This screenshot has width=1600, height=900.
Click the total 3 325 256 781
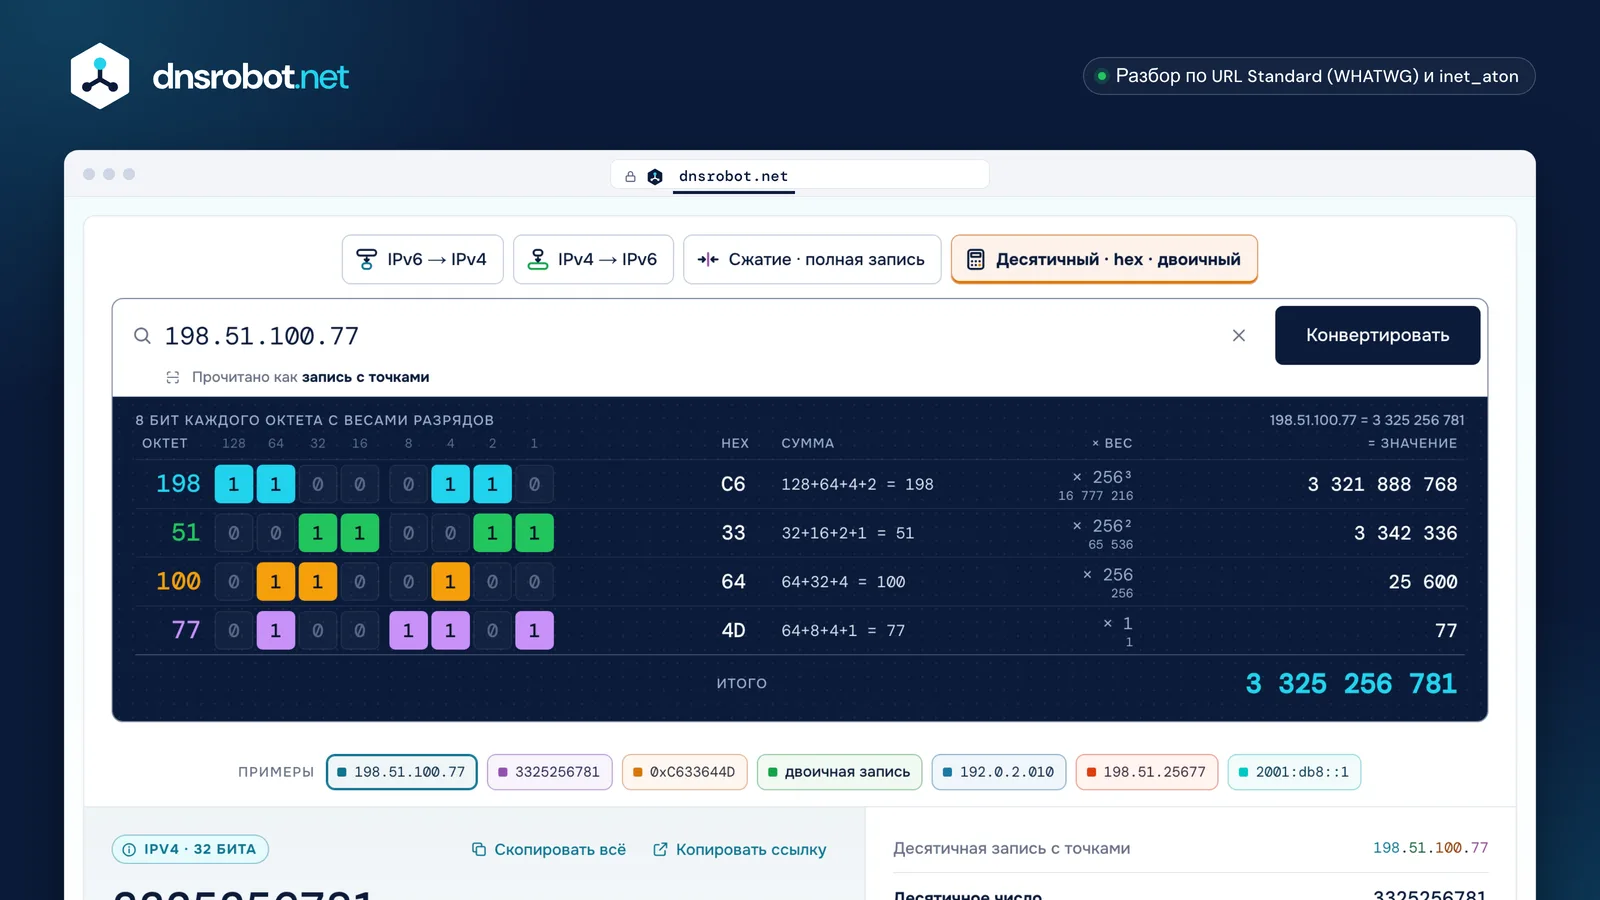click(1351, 684)
